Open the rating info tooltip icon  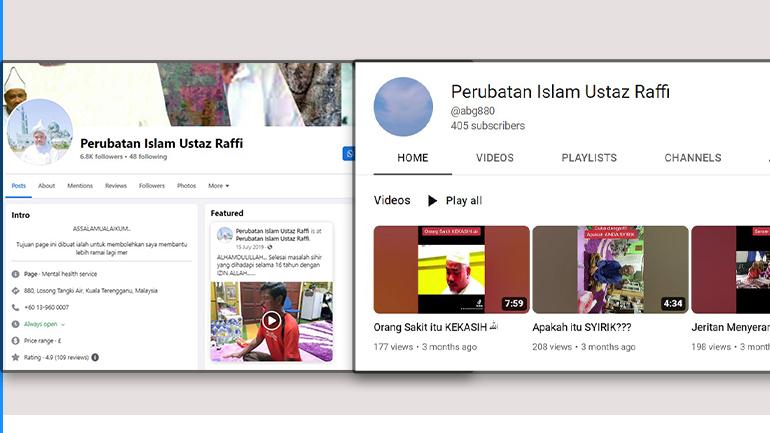click(x=95, y=357)
